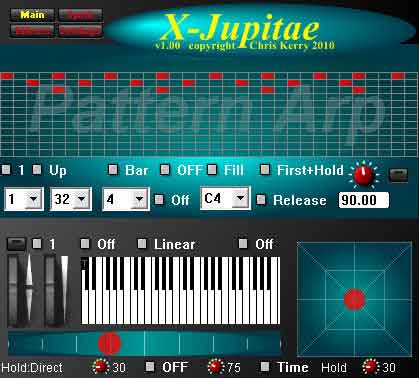Click the knob showing 75

click(216, 367)
